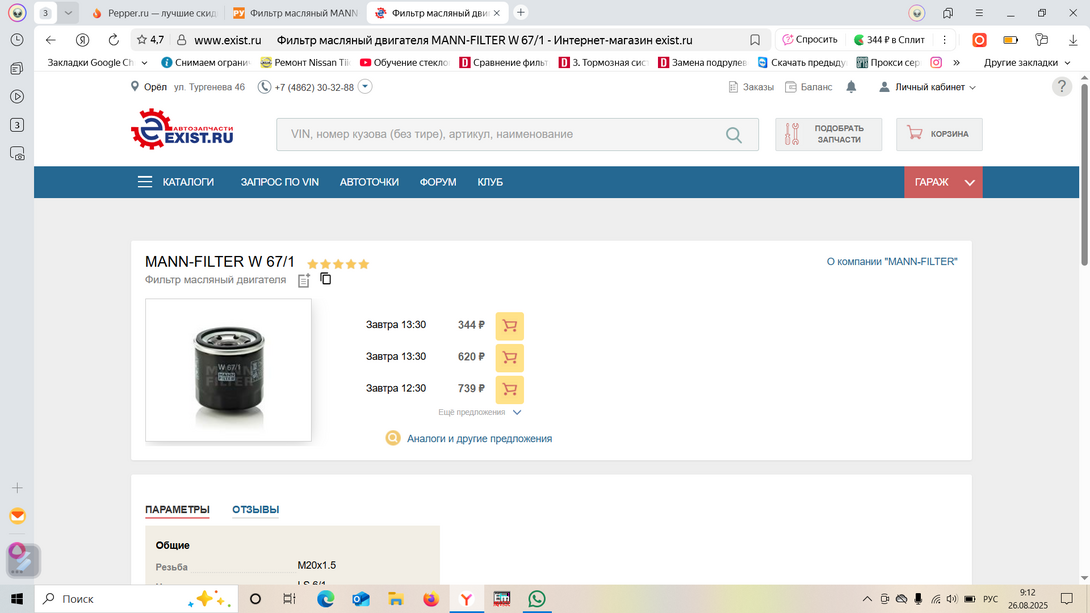Expand the phone number dropdown

click(365, 87)
